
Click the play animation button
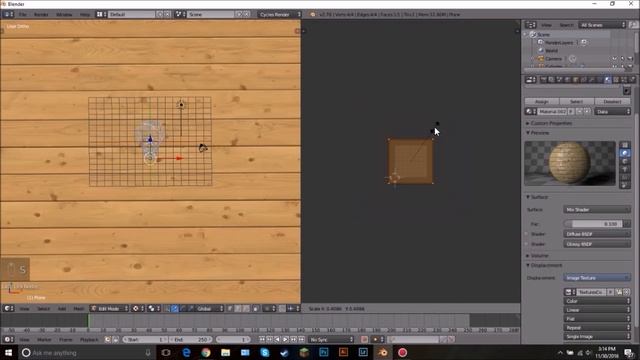point(286,340)
